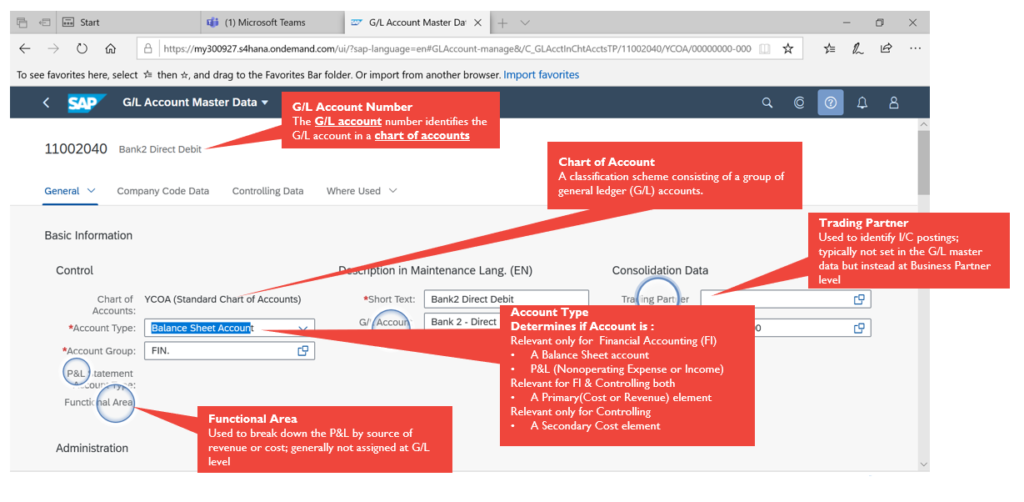
Task: Click the Administration section heading
Action: coord(92,448)
